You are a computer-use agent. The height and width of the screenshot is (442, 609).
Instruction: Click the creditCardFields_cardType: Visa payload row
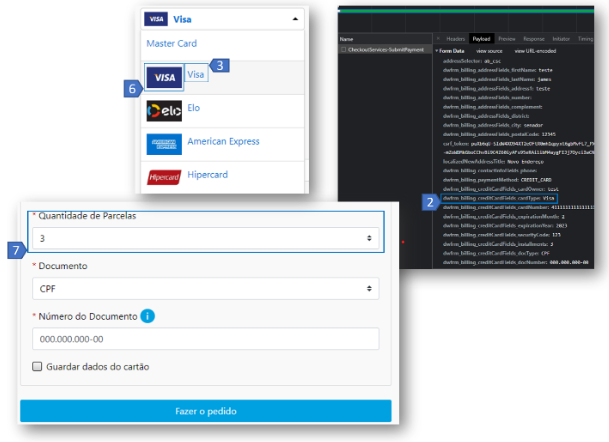pyautogui.click(x=499, y=198)
